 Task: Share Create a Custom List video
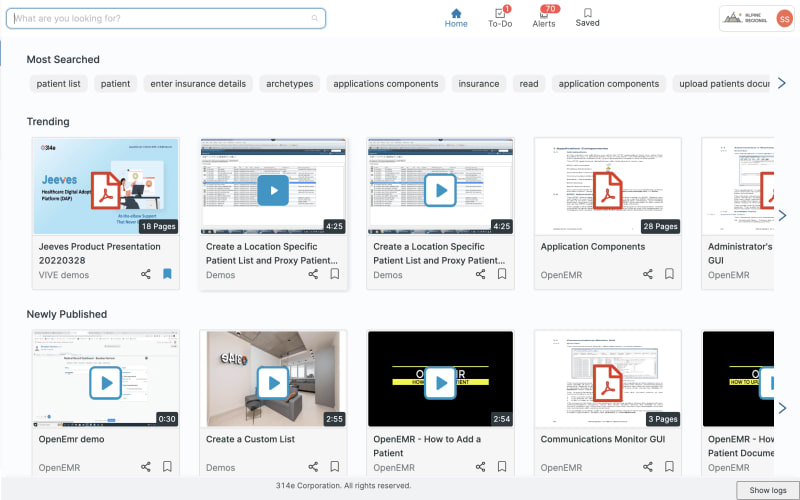coord(313,467)
